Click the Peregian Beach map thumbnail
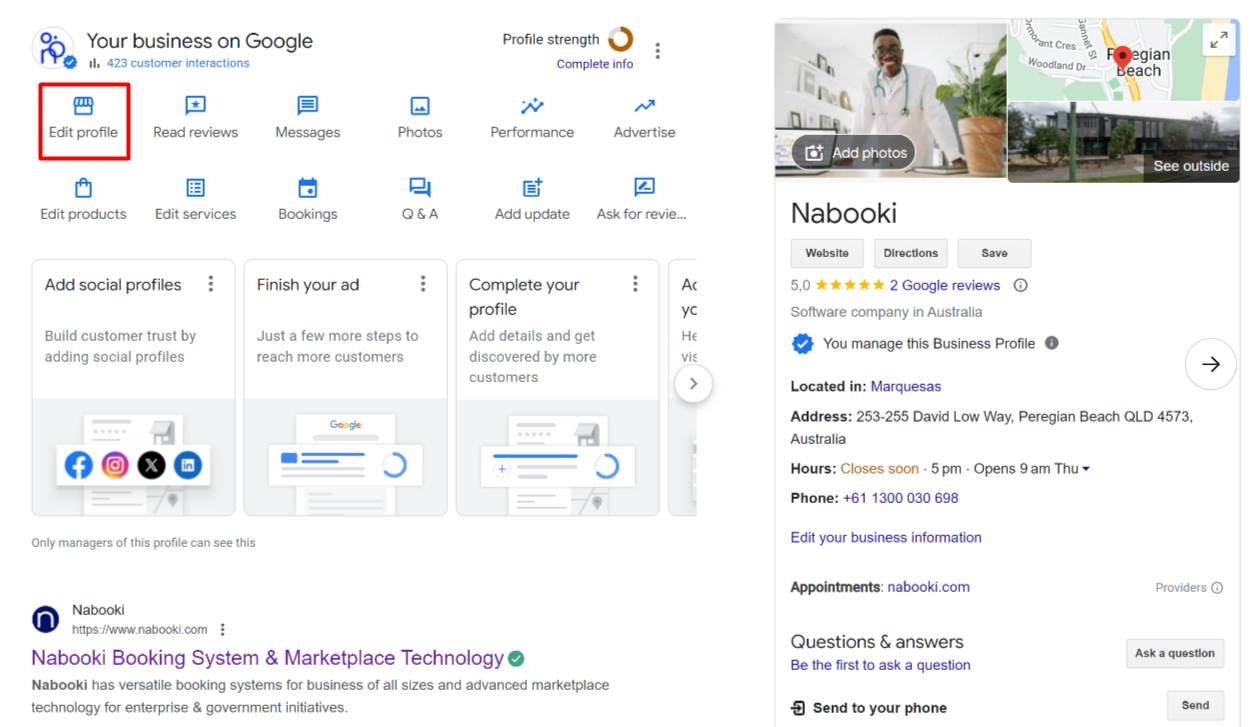 1124,60
